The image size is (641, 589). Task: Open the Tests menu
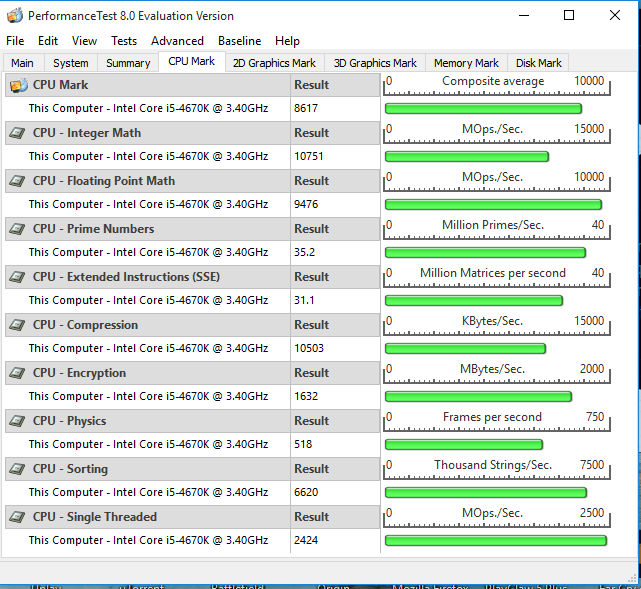click(124, 41)
